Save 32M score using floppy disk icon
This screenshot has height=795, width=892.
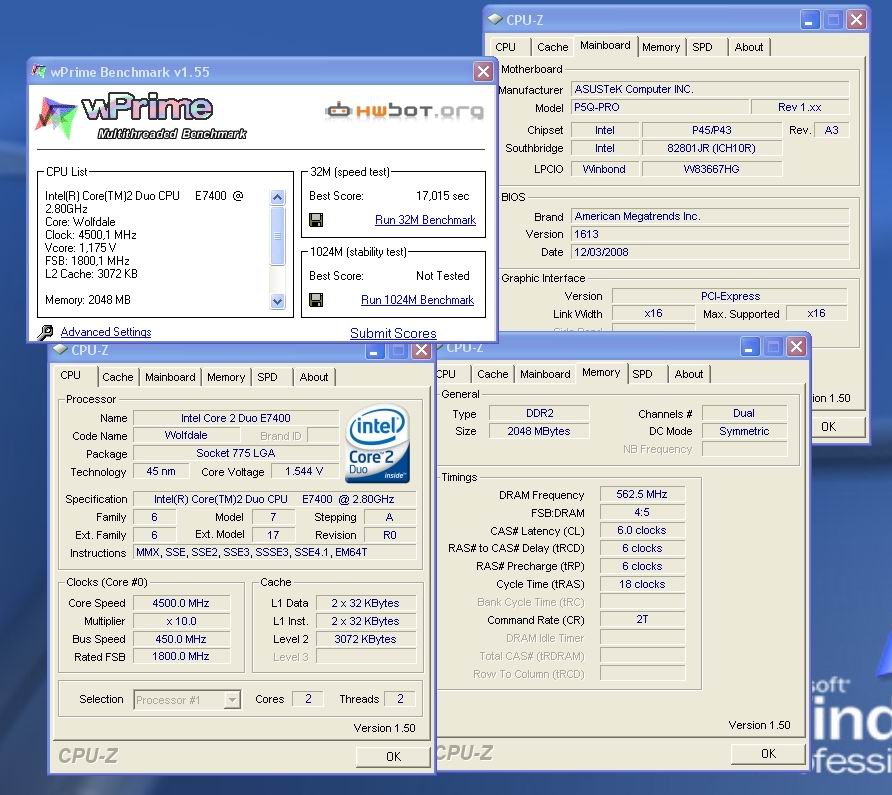pos(316,220)
